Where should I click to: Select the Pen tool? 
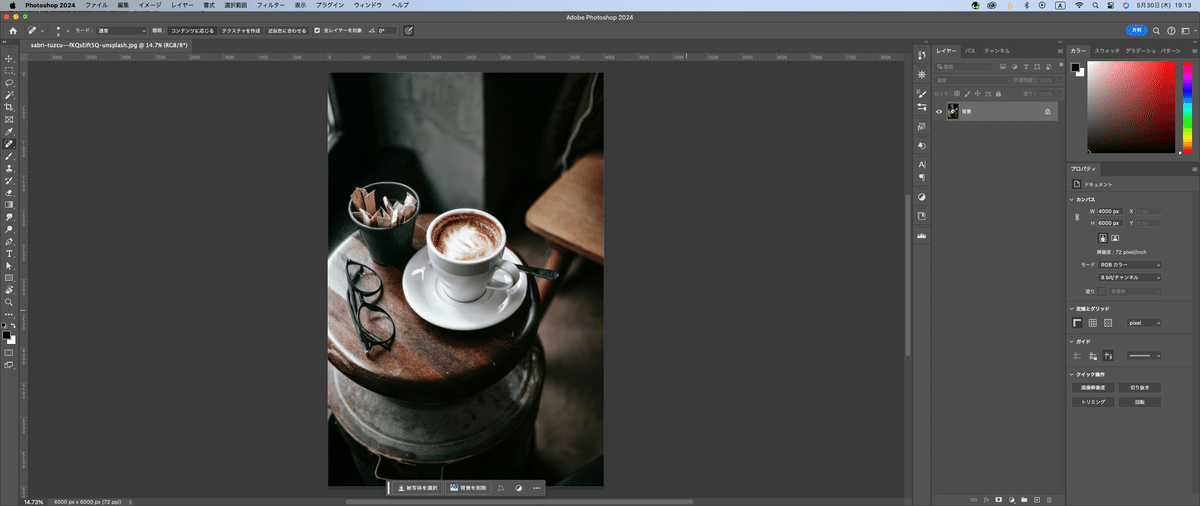pos(9,241)
